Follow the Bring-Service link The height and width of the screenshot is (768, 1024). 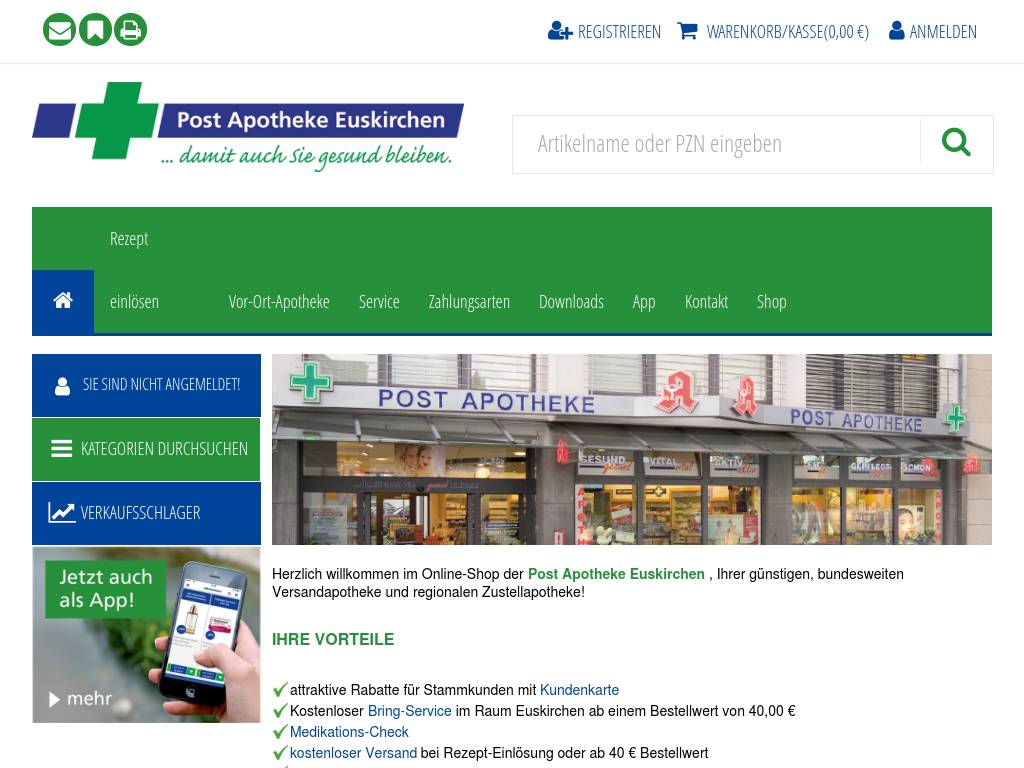click(x=409, y=711)
